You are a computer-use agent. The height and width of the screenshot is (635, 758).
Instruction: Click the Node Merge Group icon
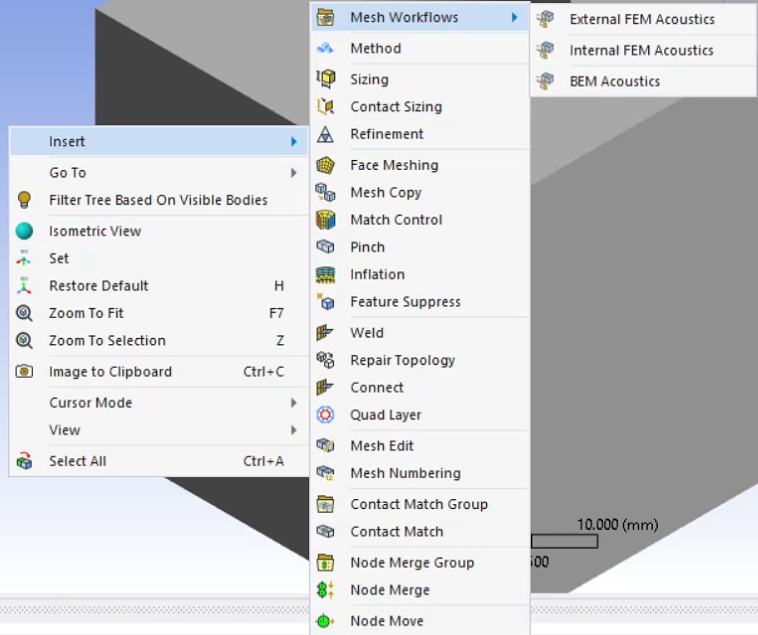(x=325, y=563)
